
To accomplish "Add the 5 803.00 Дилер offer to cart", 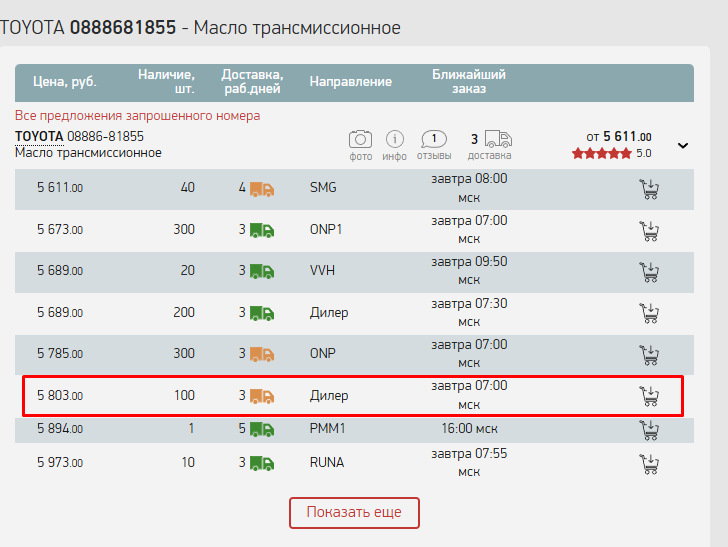I will tap(649, 396).
